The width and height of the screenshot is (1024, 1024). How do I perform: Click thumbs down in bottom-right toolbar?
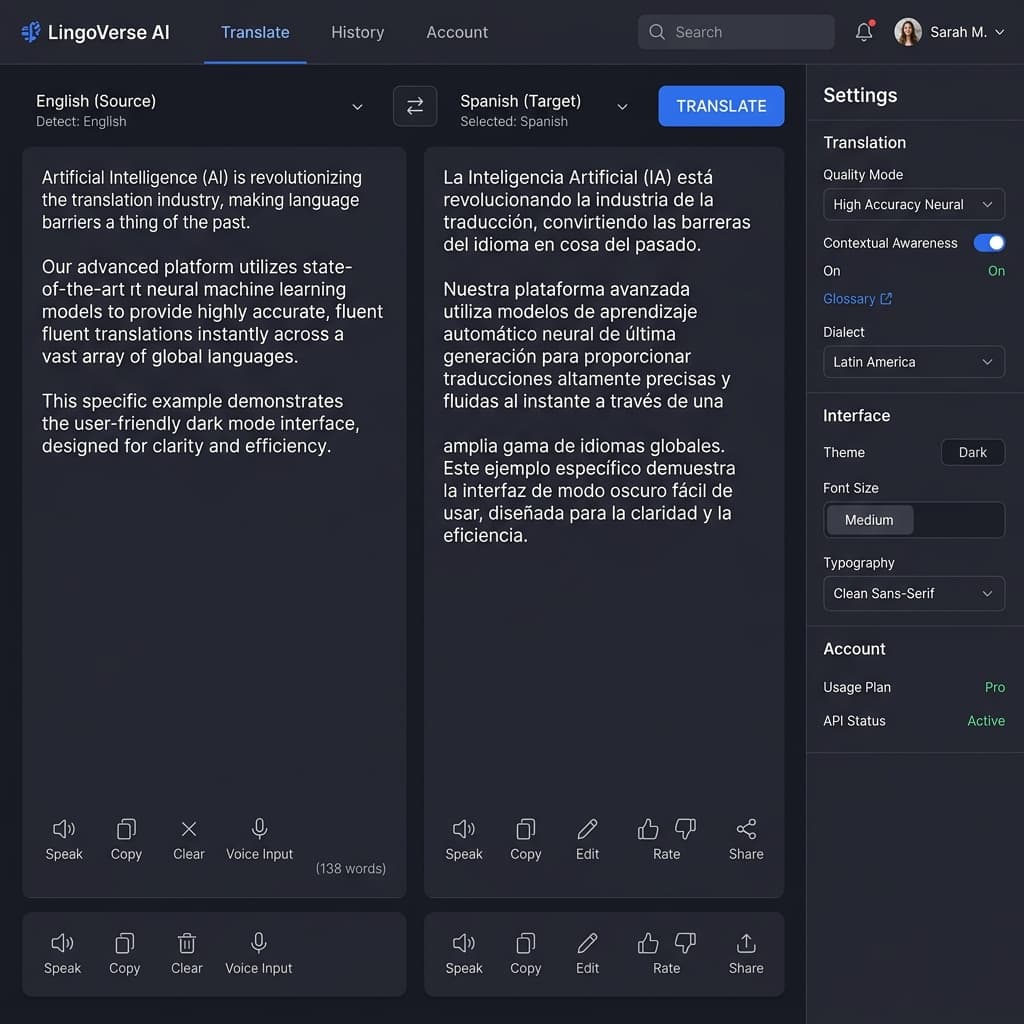(x=685, y=943)
